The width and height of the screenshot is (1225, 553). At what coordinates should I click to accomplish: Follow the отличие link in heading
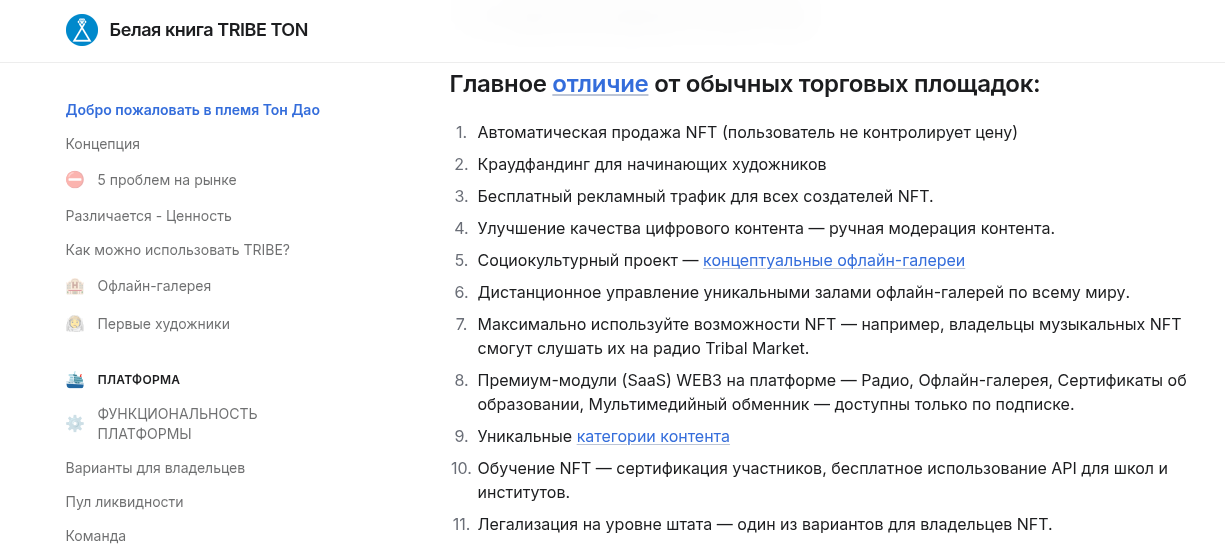pyautogui.click(x=600, y=84)
